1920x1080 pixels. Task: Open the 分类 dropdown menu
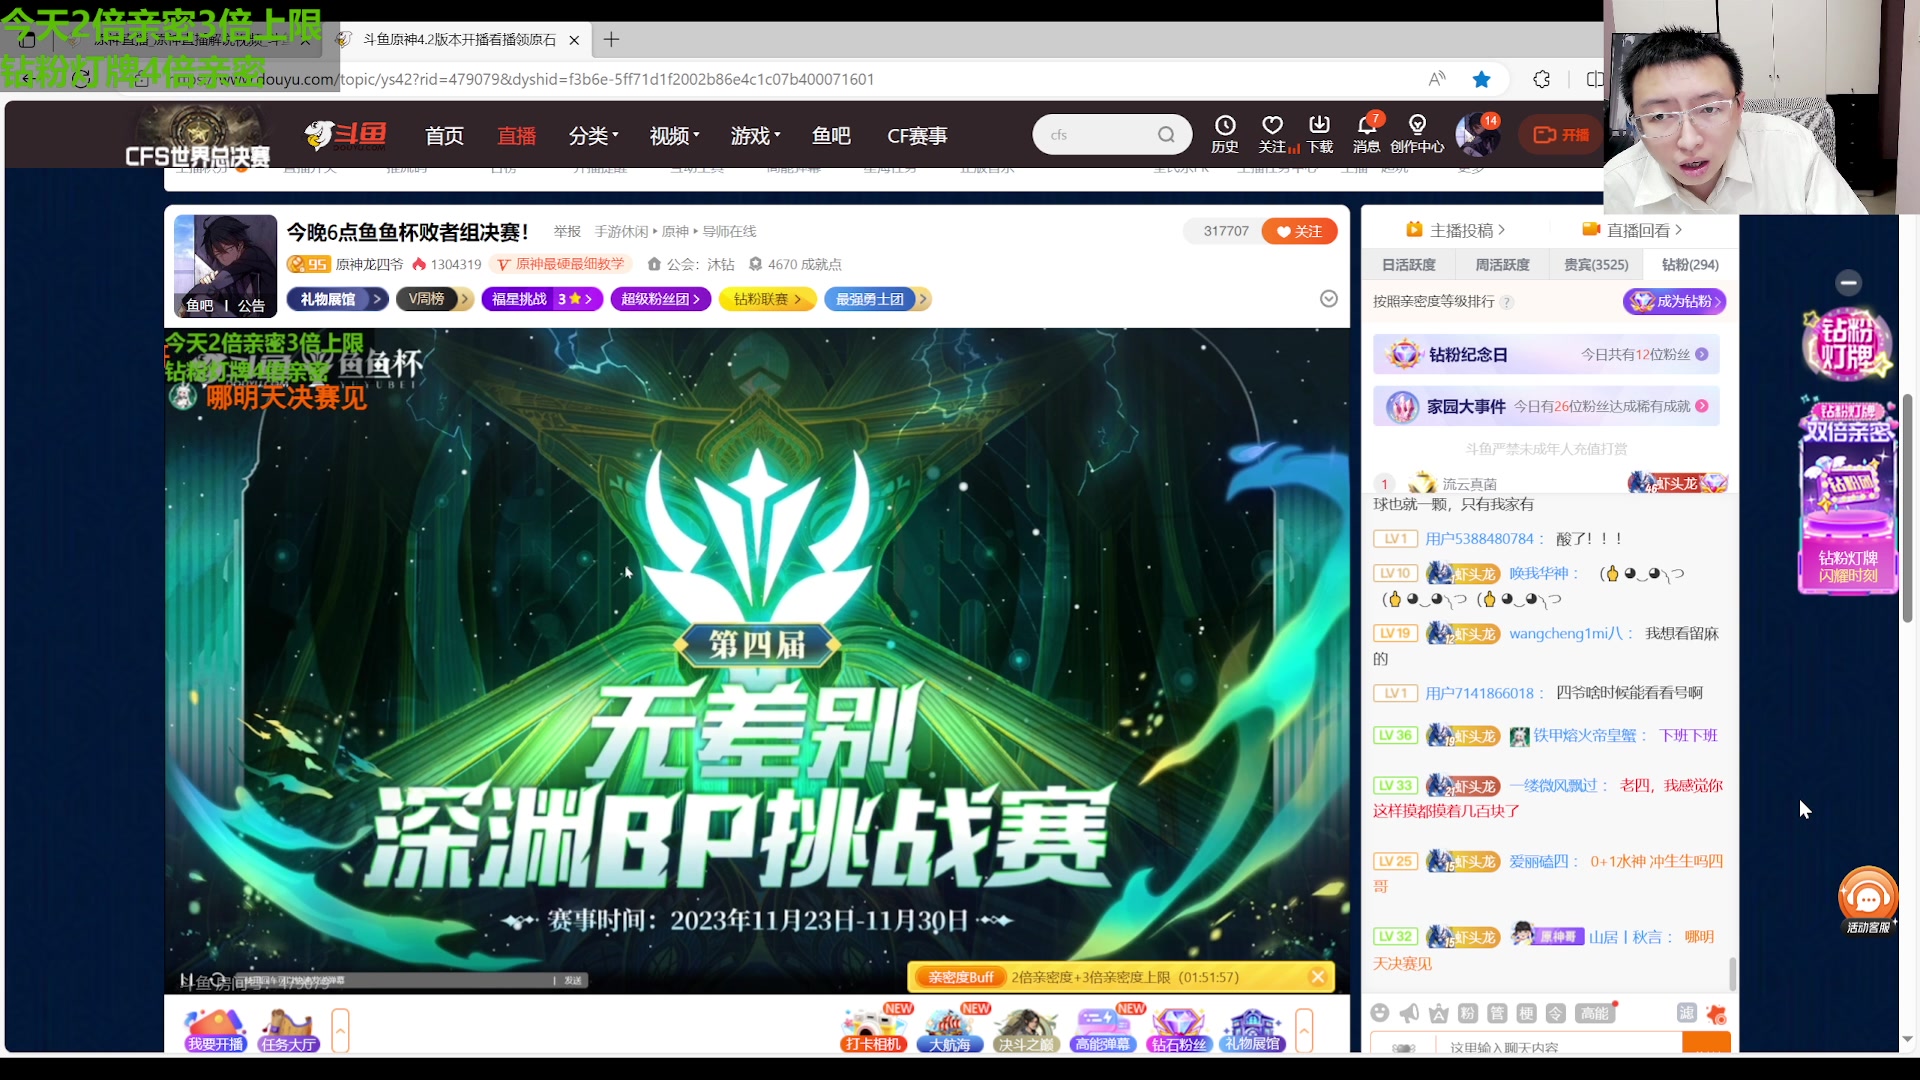(594, 135)
